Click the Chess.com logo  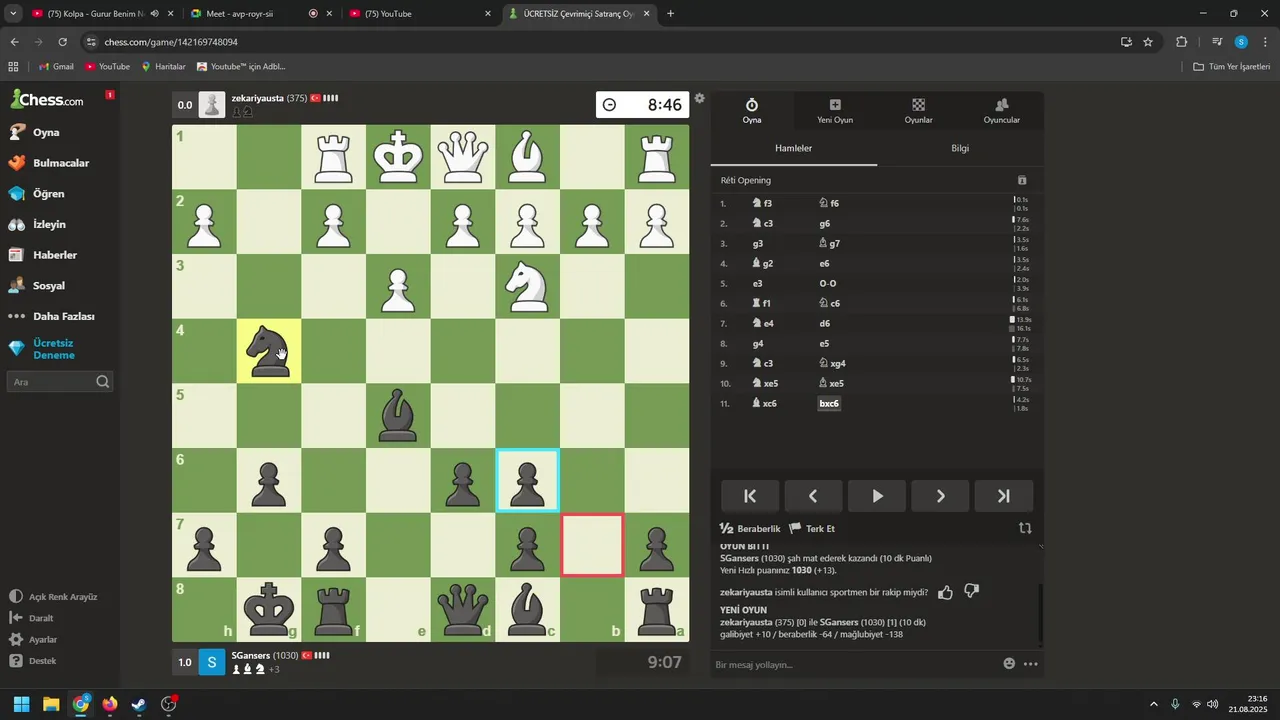[x=47, y=99]
